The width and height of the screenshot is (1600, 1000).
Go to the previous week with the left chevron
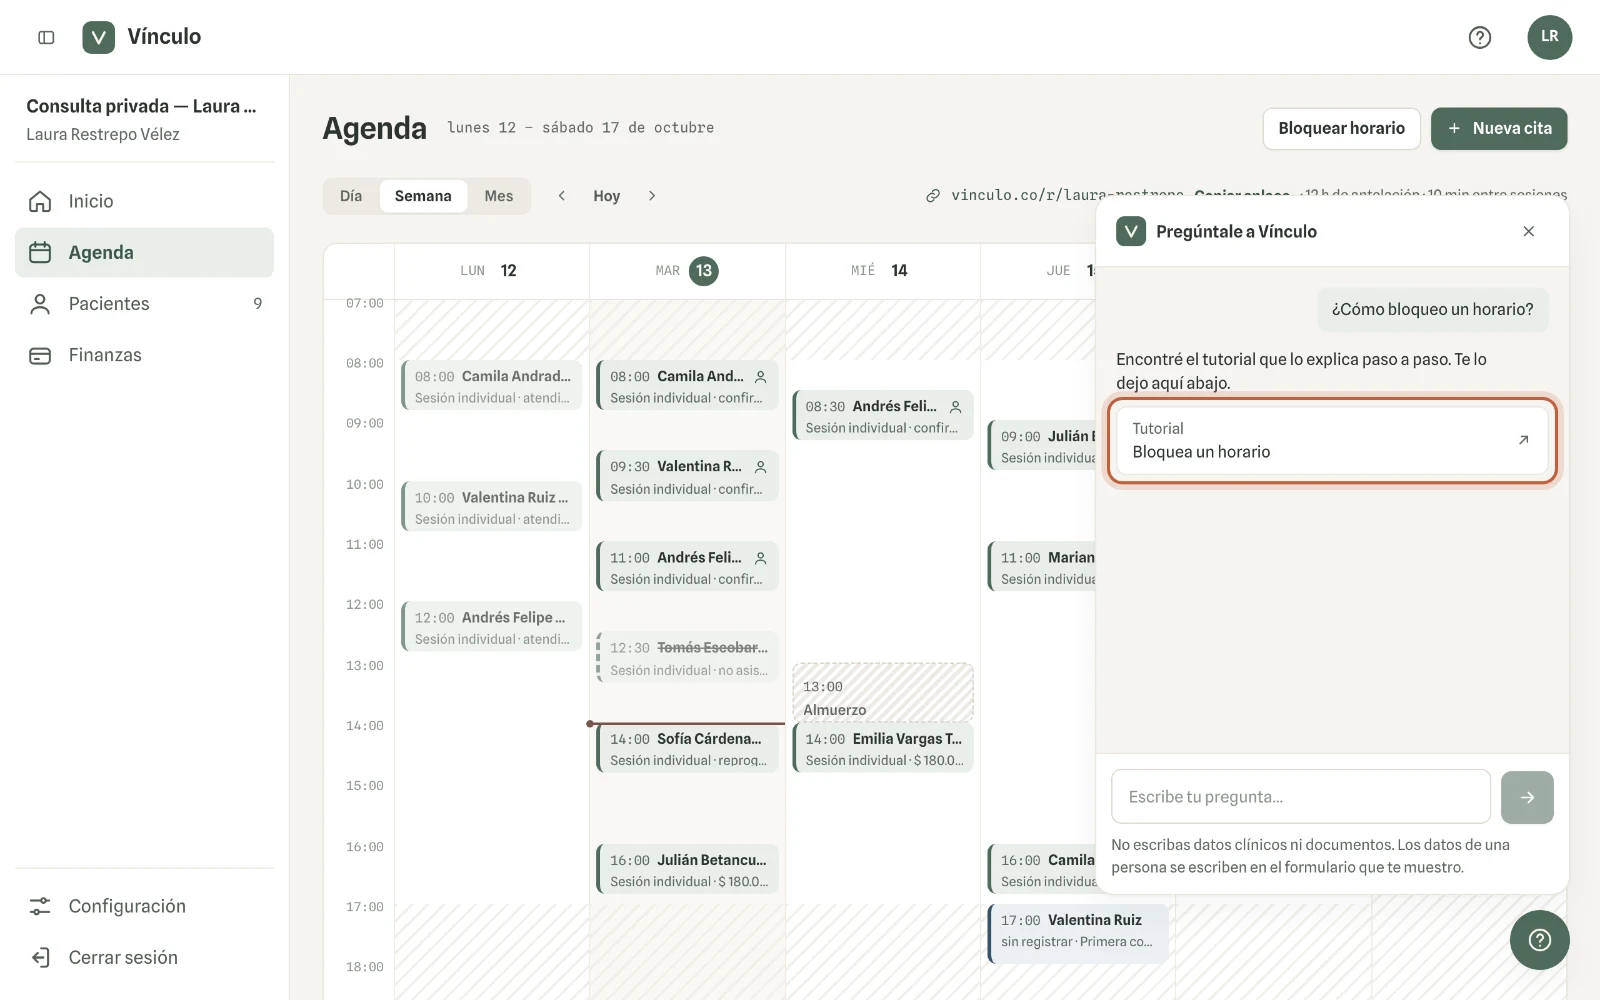click(x=562, y=196)
